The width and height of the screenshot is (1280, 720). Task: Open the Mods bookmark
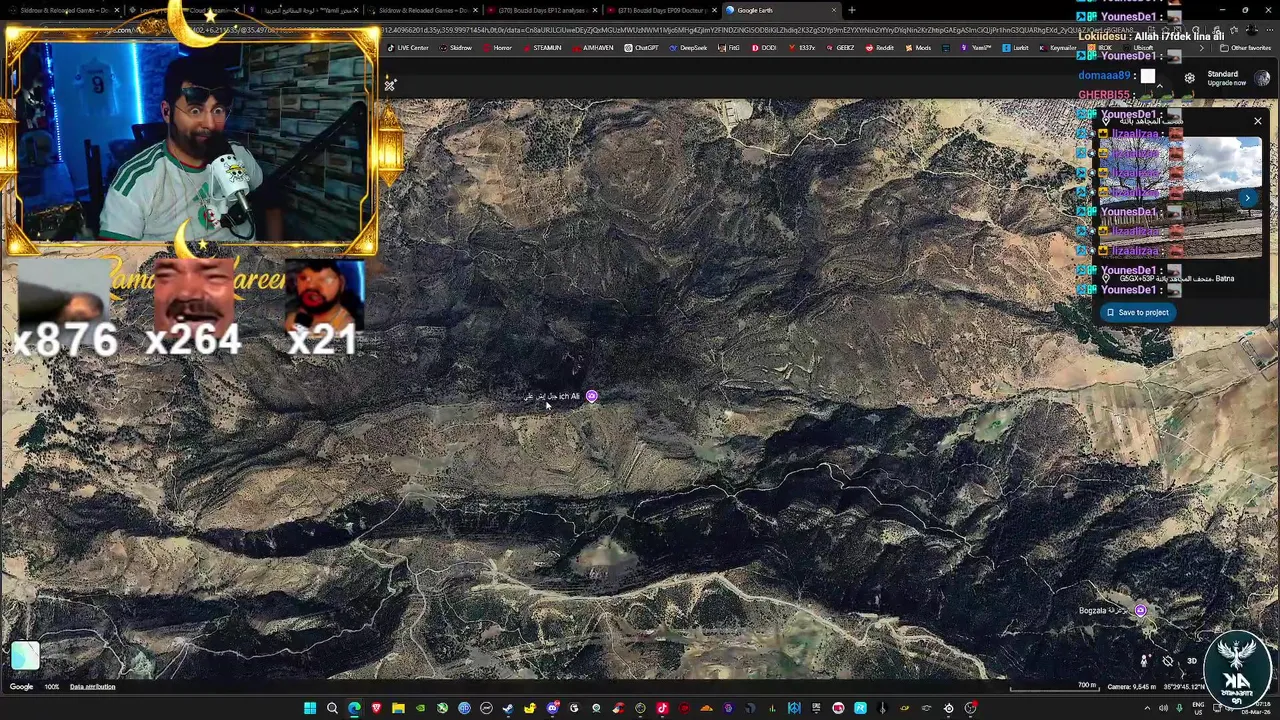[x=918, y=48]
